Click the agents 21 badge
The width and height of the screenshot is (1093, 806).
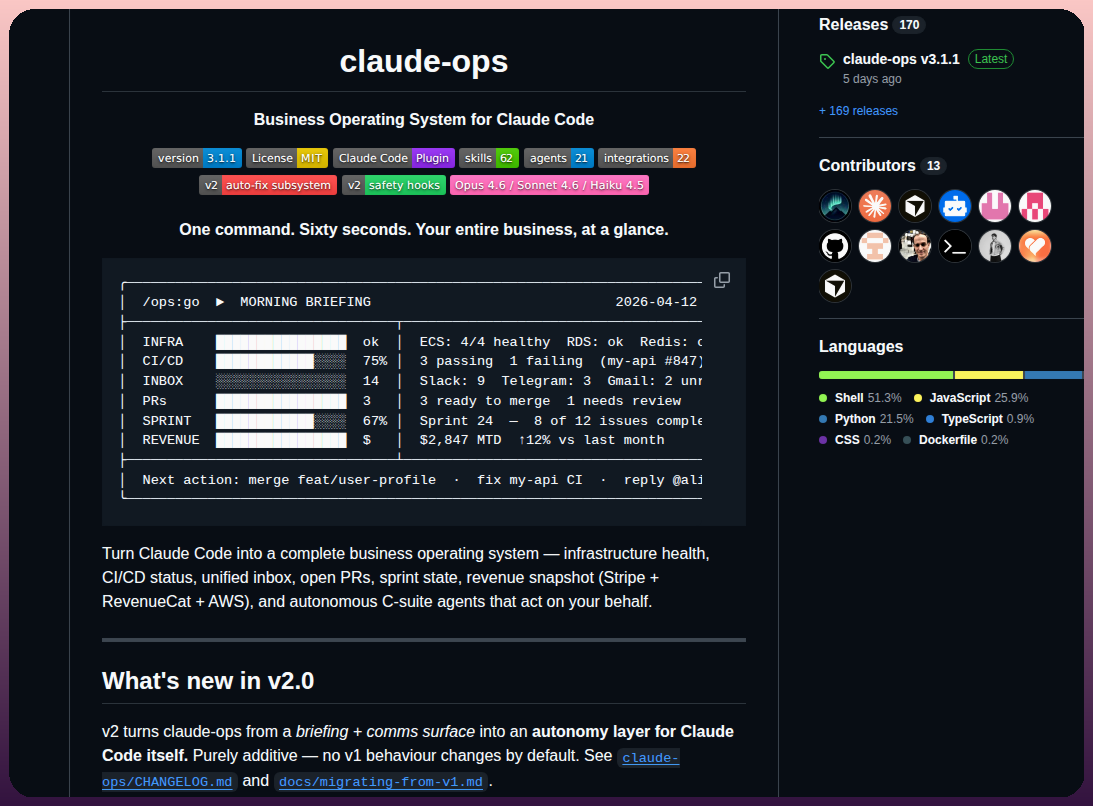pyautogui.click(x=559, y=158)
